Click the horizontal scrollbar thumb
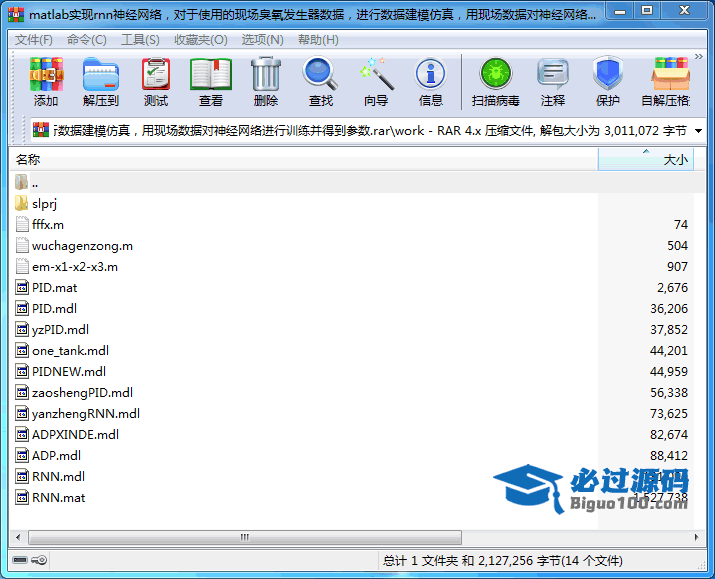This screenshot has width=715, height=579. (245, 537)
